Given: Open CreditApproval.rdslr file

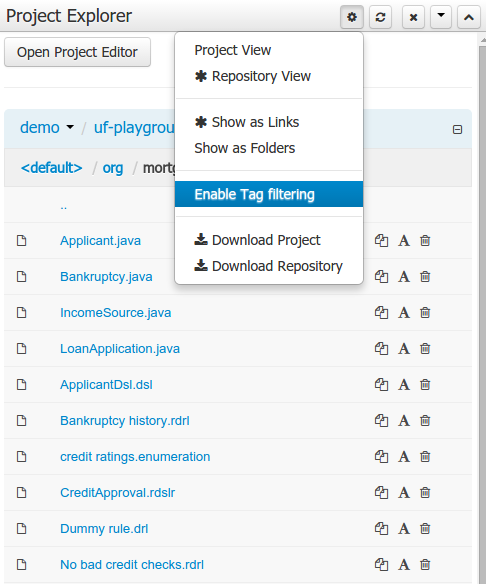Looking at the screenshot, I should coord(118,493).
